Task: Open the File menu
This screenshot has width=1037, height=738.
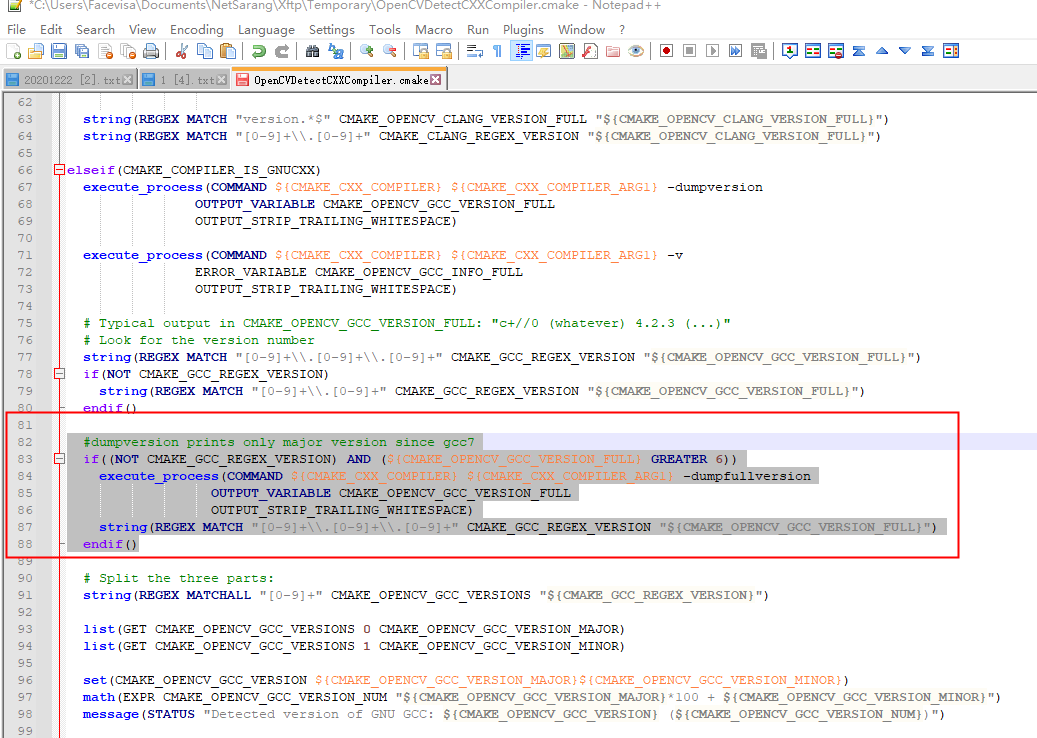Action: coord(17,30)
